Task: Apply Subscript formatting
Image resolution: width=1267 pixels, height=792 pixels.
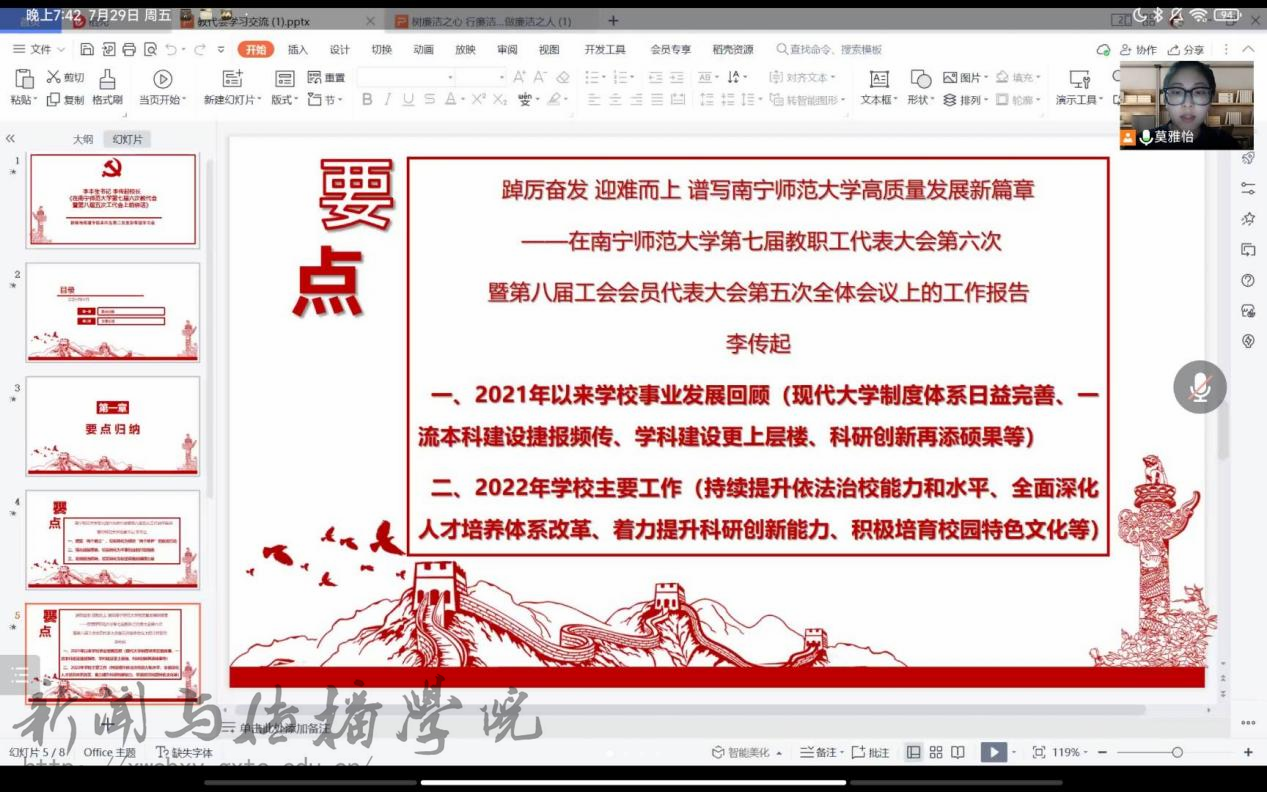Action: [500, 99]
